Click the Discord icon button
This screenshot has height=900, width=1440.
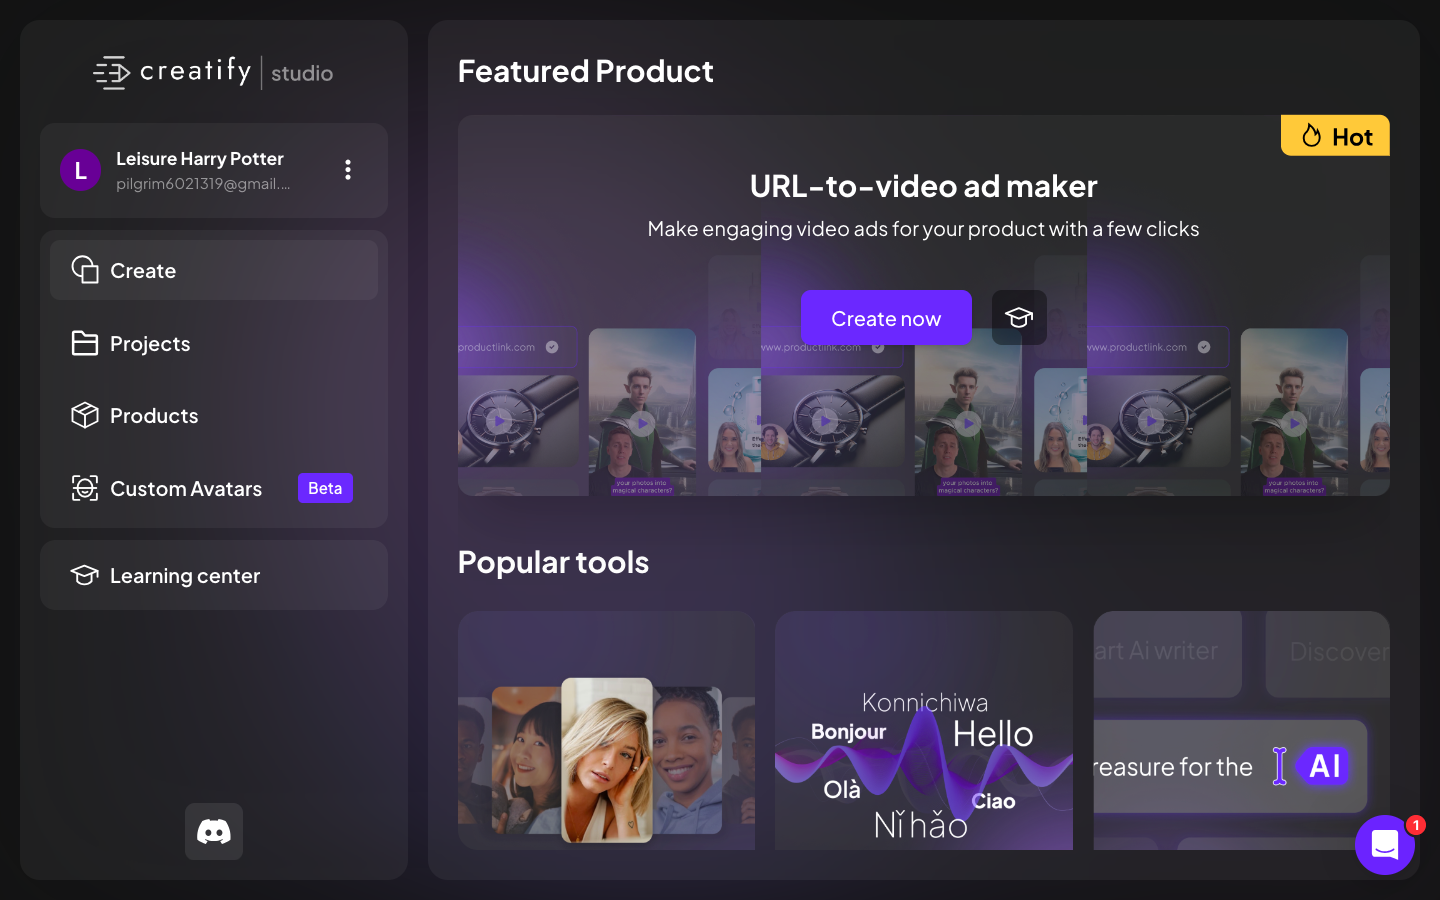pyautogui.click(x=214, y=831)
